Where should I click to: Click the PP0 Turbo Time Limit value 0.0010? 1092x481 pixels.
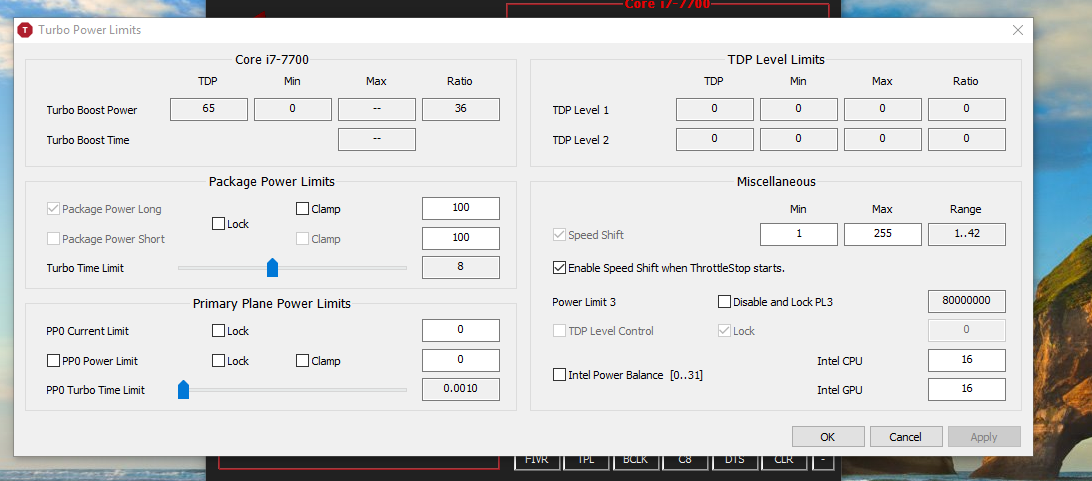pyautogui.click(x=461, y=389)
